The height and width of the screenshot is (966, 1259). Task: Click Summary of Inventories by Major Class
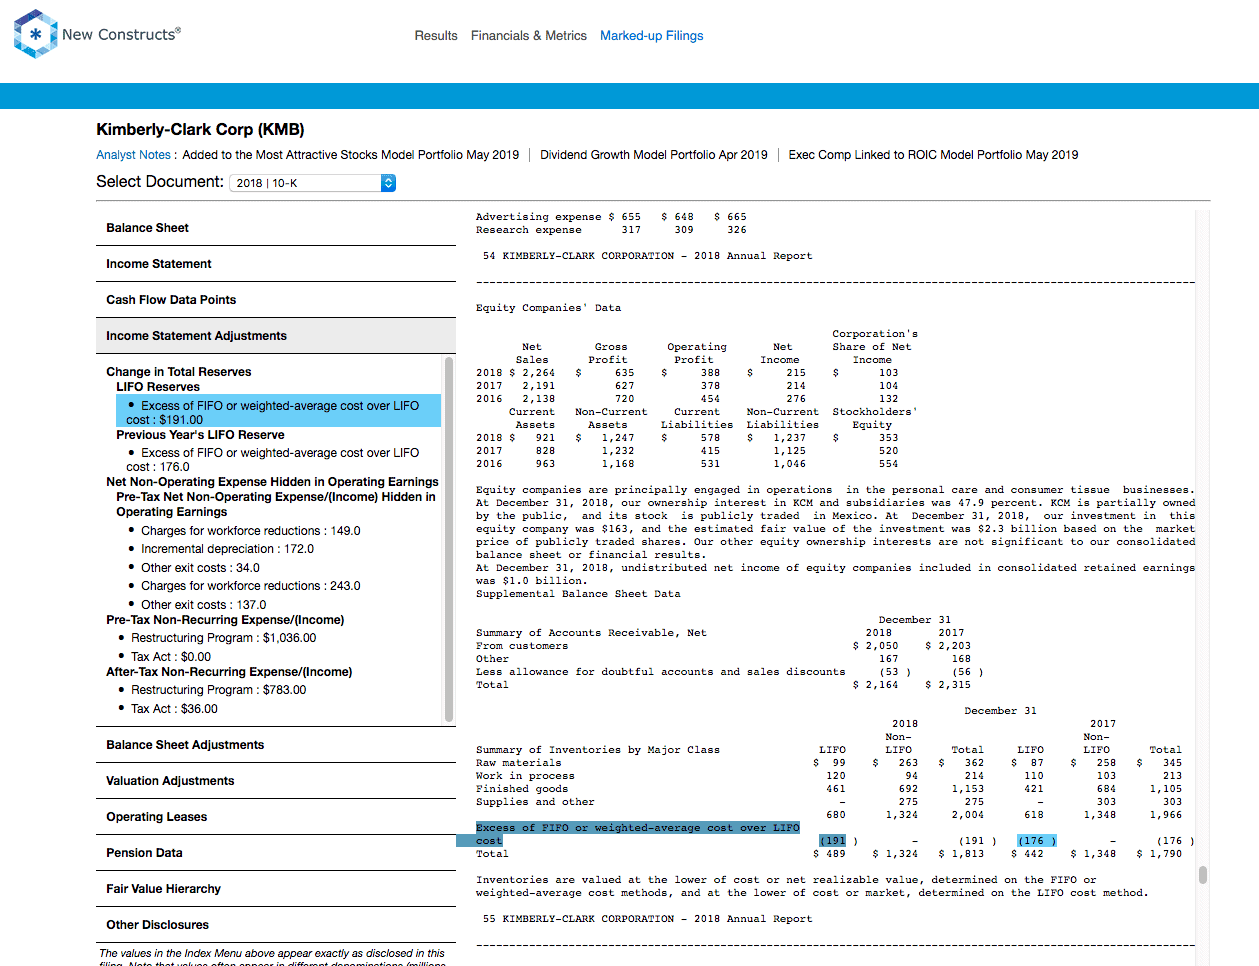point(598,750)
